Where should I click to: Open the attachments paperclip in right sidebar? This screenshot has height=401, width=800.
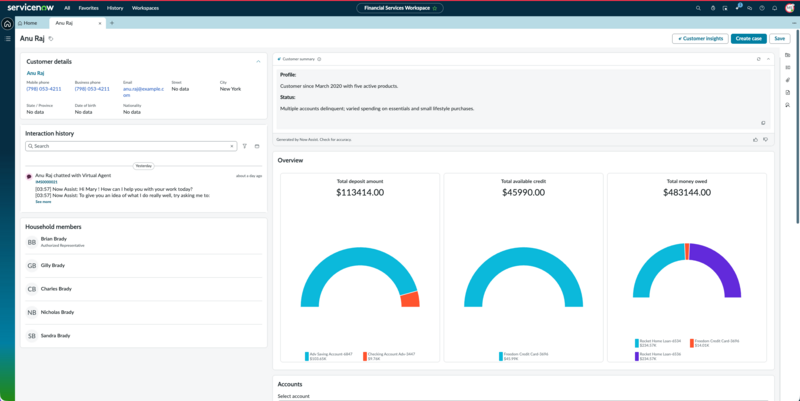[x=788, y=80]
